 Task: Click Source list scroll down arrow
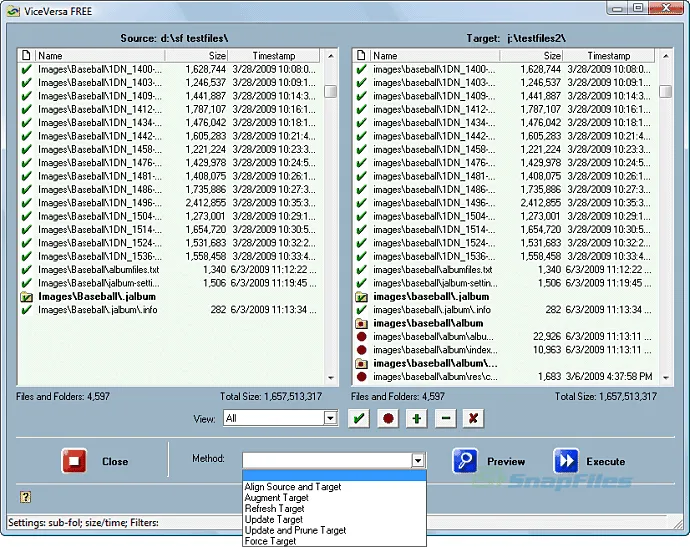(330, 378)
